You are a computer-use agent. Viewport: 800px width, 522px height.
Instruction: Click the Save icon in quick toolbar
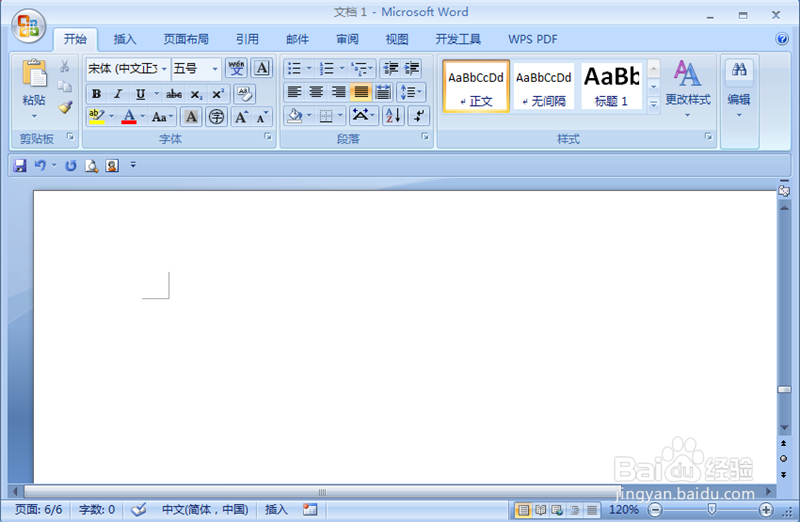click(20, 165)
